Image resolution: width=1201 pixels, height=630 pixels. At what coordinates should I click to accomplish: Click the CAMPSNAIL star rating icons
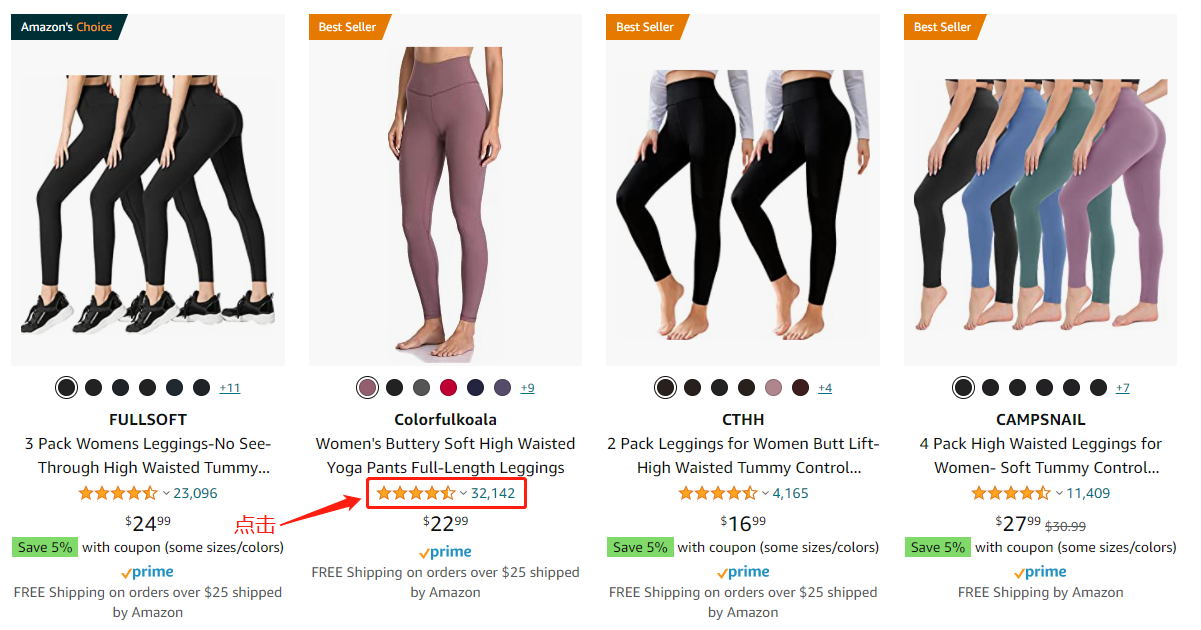1010,493
